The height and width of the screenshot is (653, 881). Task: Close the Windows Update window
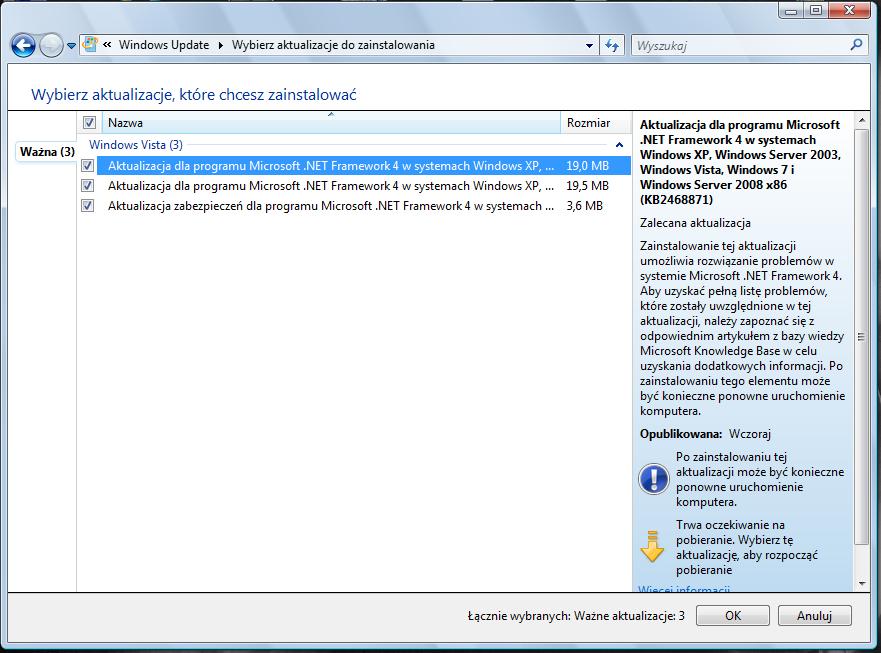click(x=850, y=10)
